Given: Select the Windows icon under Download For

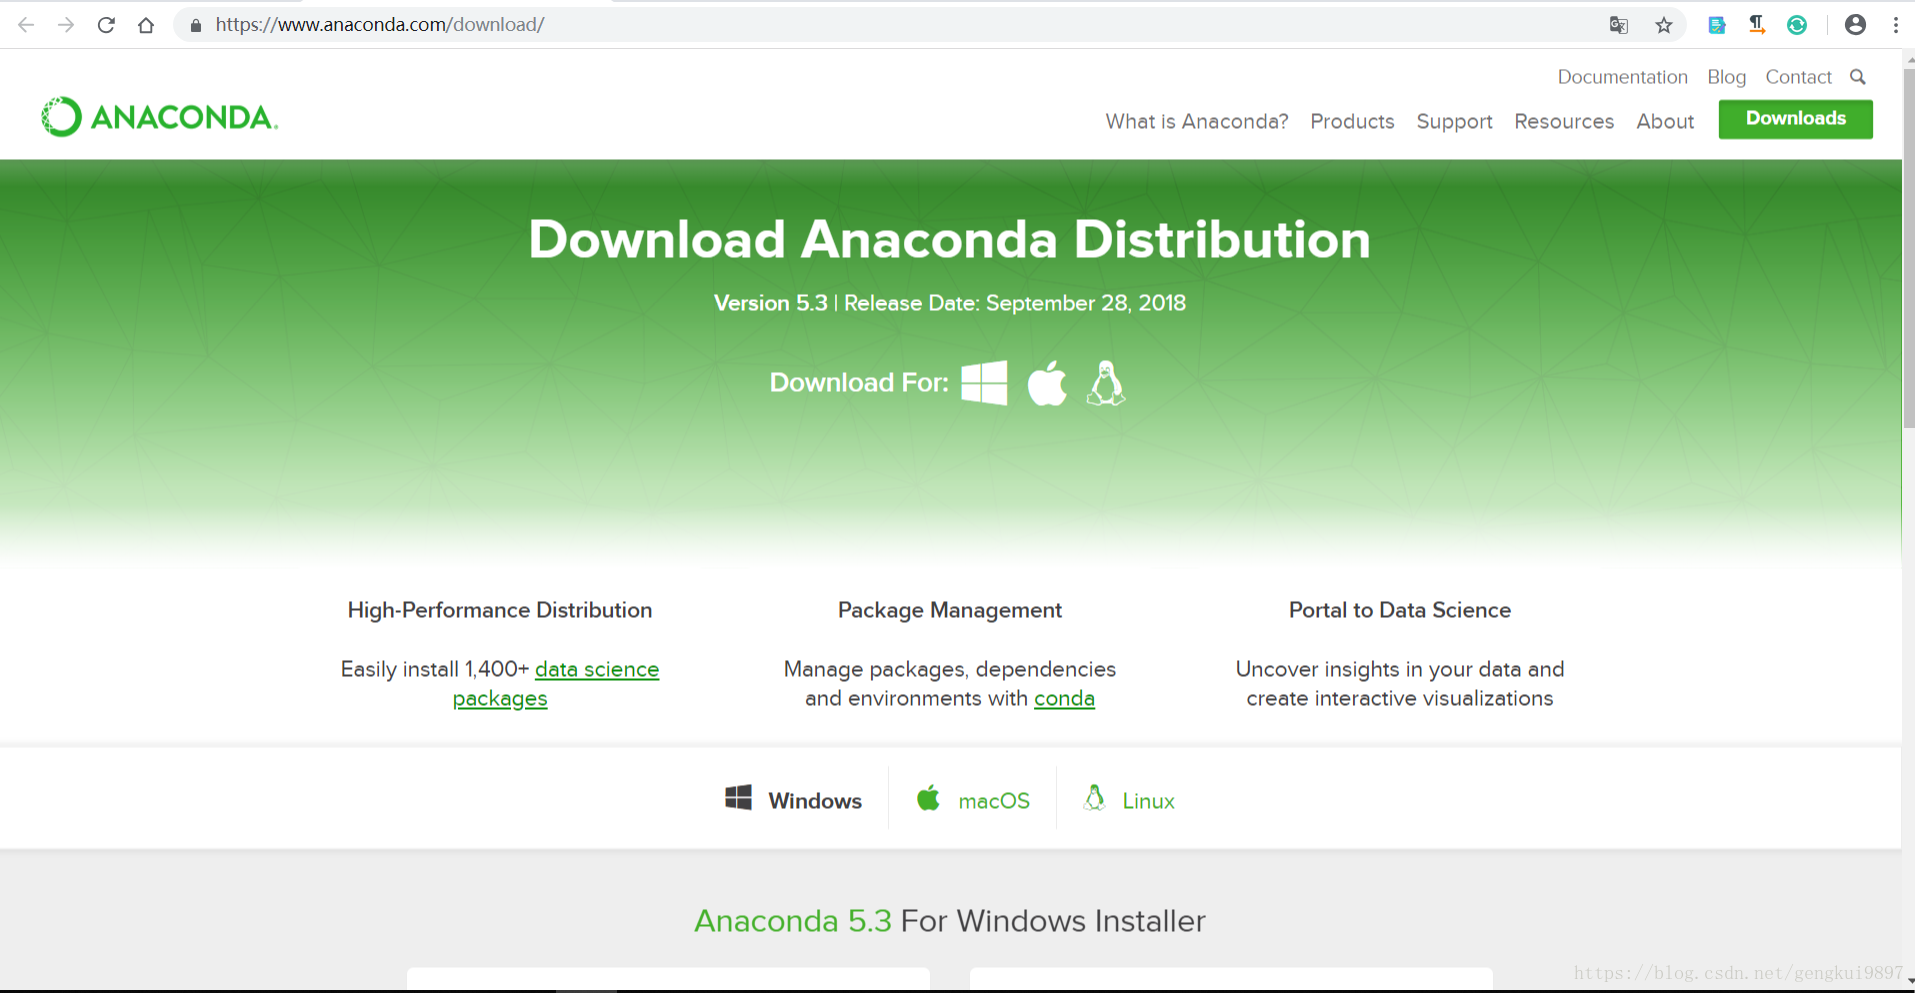Looking at the screenshot, I should tap(983, 382).
